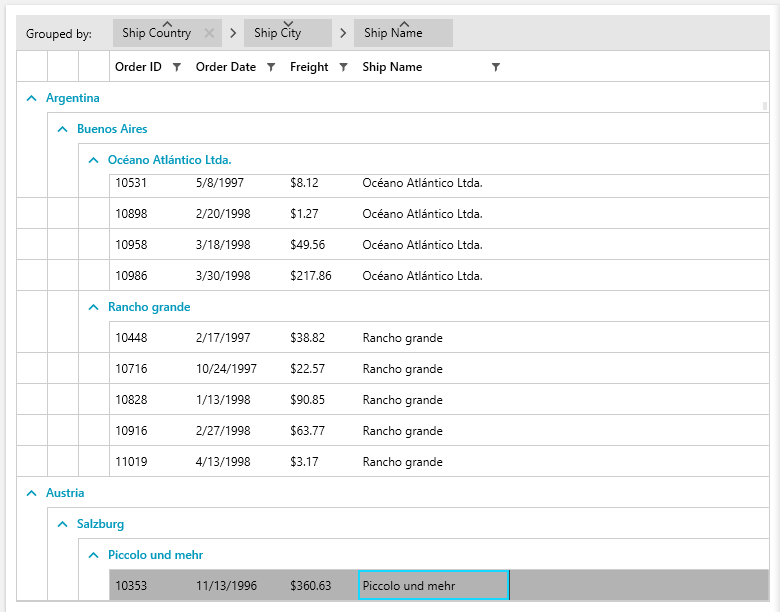Select the freight value $8.12
This screenshot has width=780, height=612.
tap(304, 183)
